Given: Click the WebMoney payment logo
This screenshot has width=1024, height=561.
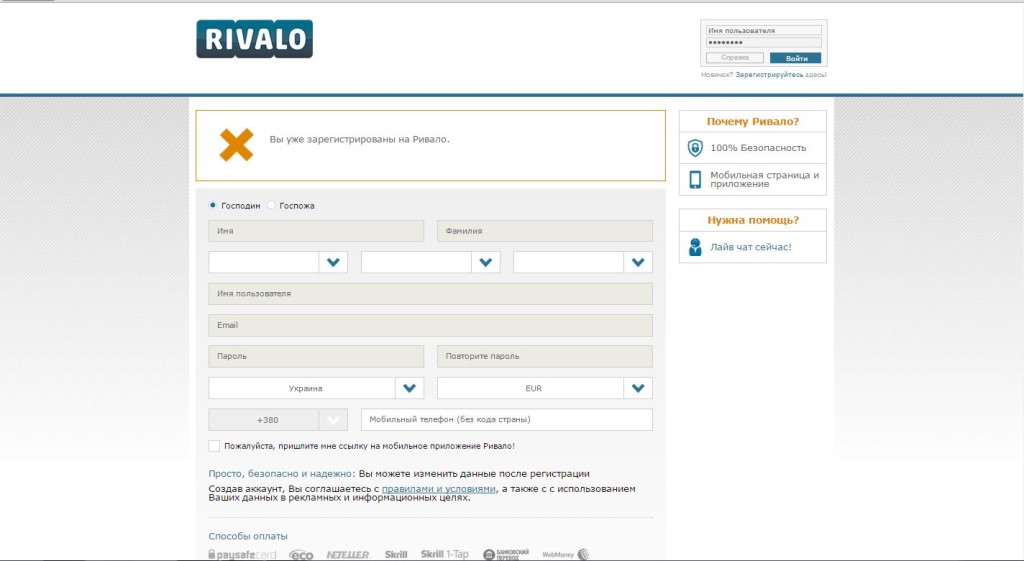Looking at the screenshot, I should coord(566,554).
